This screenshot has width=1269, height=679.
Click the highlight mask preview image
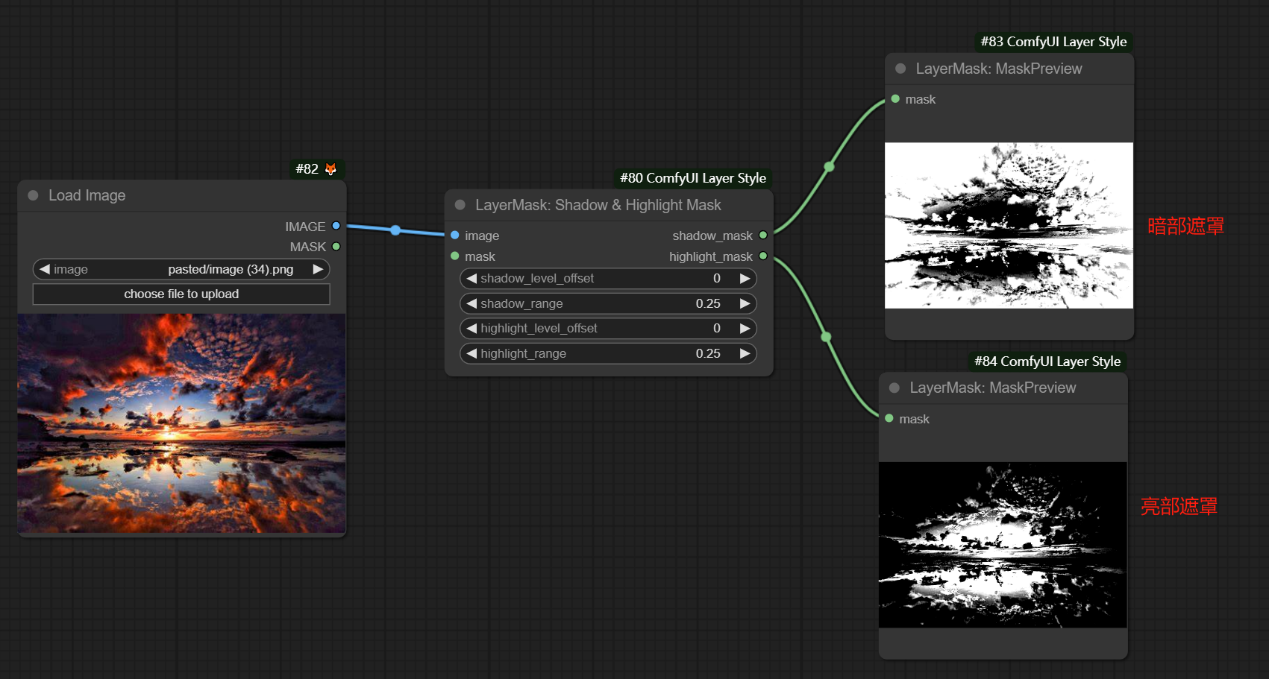tap(1002, 544)
